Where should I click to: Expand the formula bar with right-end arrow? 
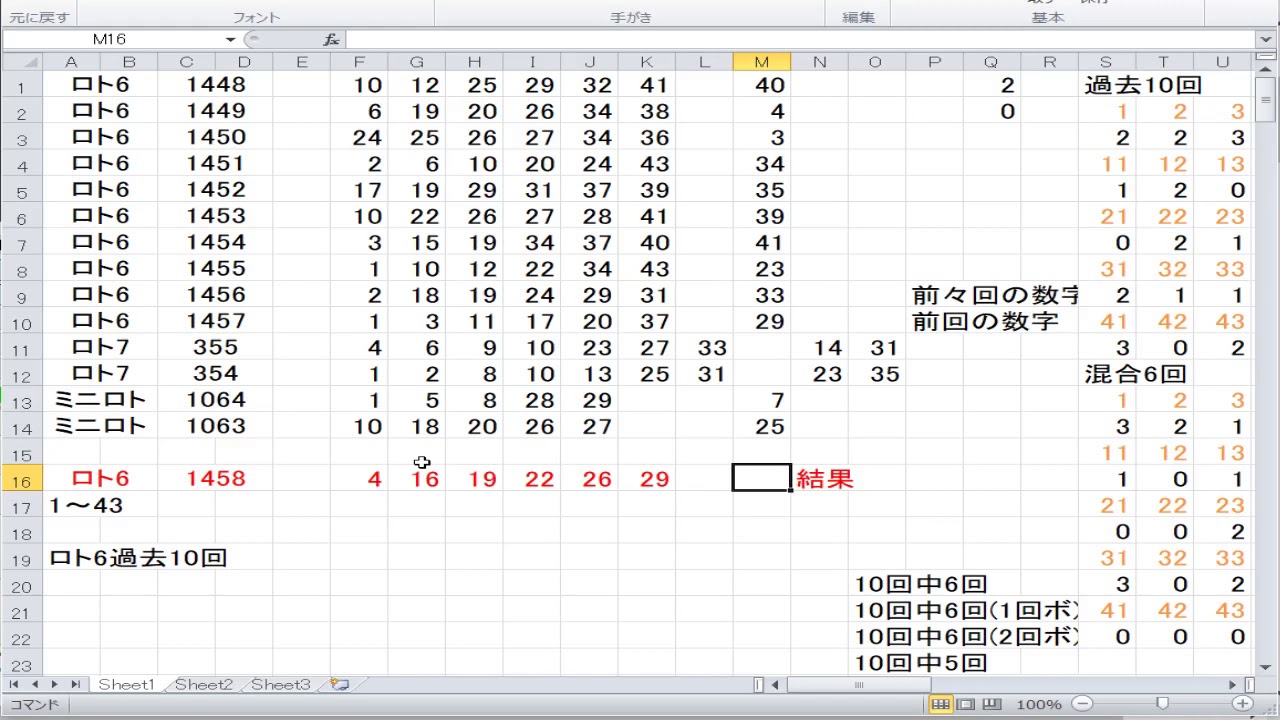(x=1267, y=39)
